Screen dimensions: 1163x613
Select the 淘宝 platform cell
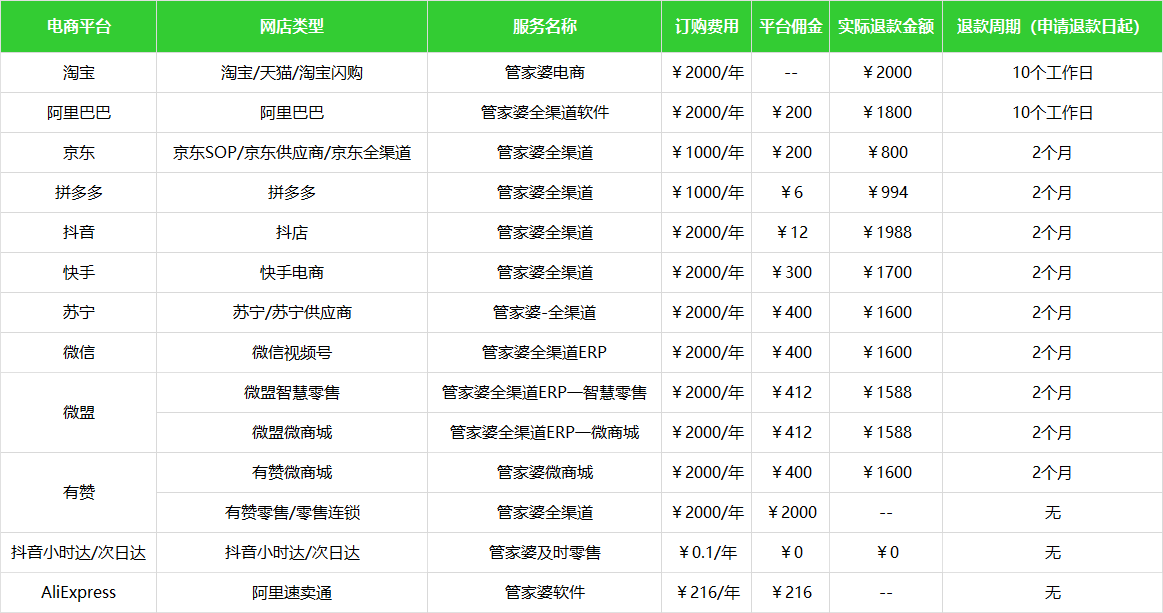[79, 73]
